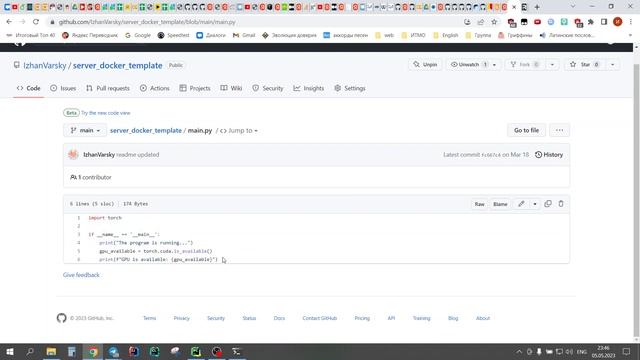This screenshot has height=360, width=640.
Task: Open the Raw view of main.py
Action: (479, 204)
